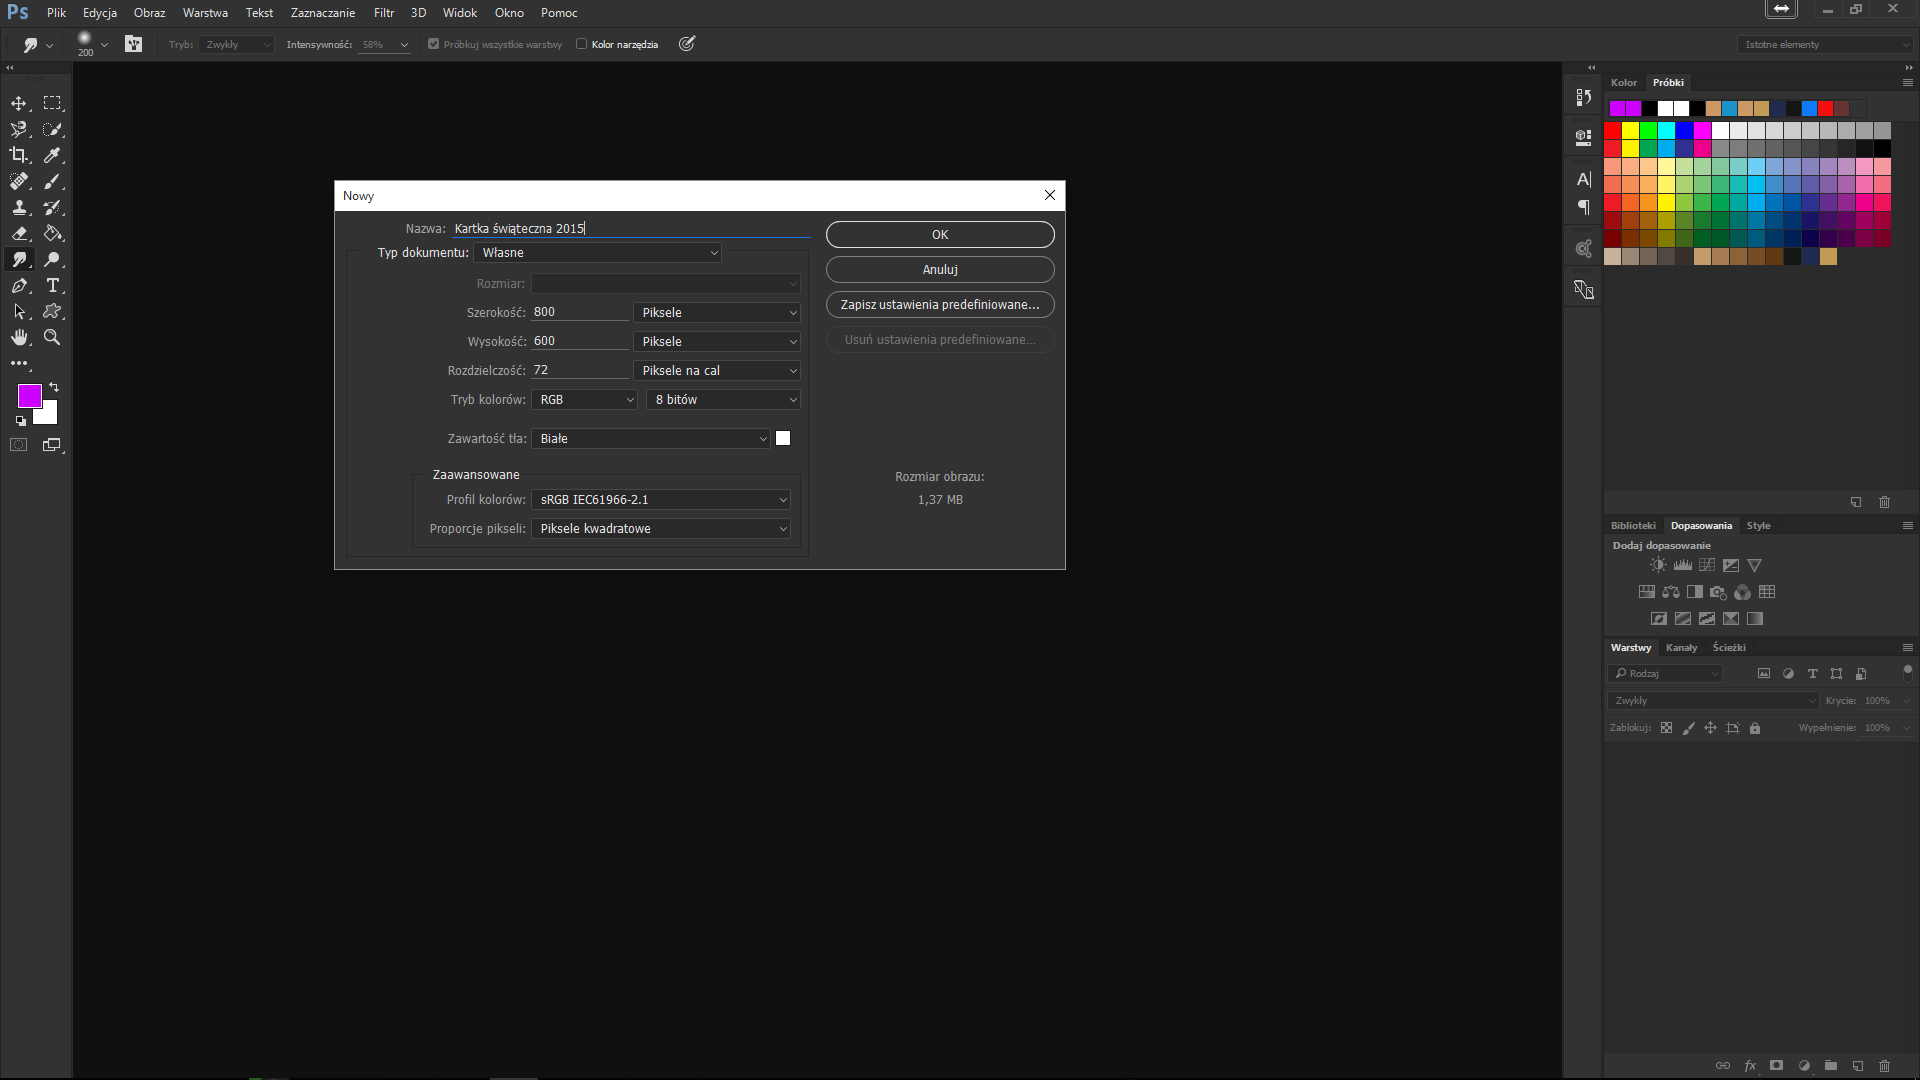This screenshot has height=1080, width=1920.
Task: Select the Hand tool
Action: tap(19, 337)
